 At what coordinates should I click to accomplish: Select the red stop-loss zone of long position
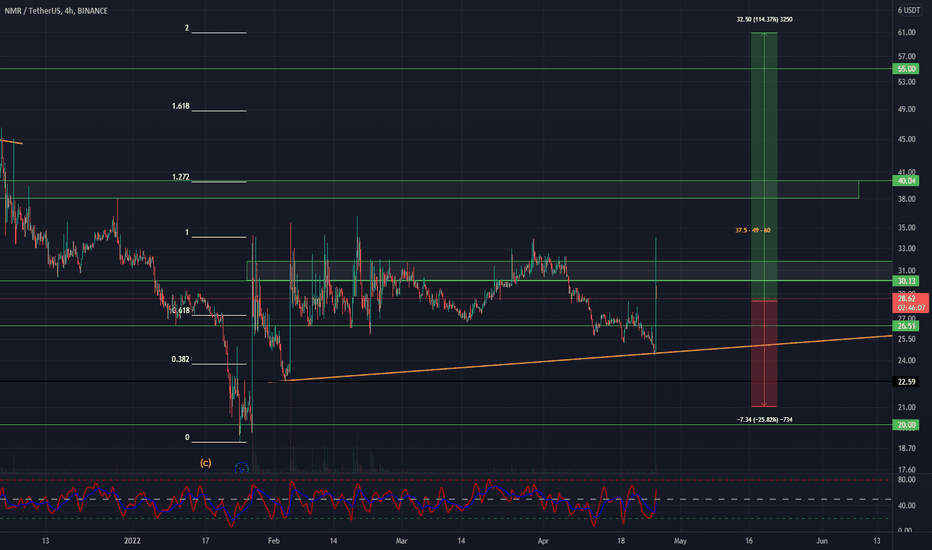764,354
